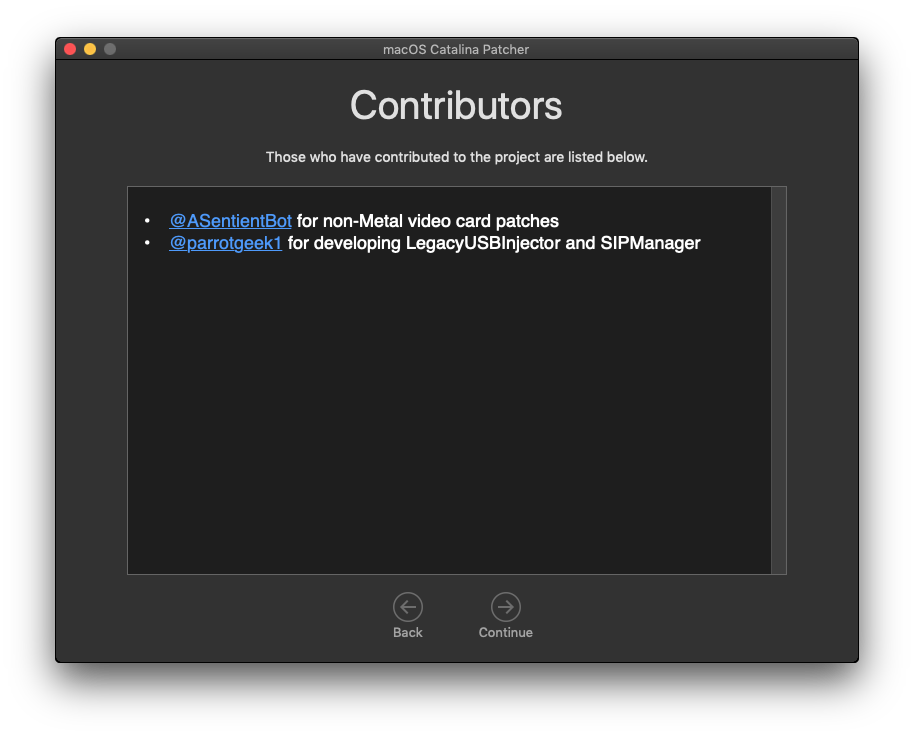Click the Back arrow icon

pyautogui.click(x=407, y=607)
